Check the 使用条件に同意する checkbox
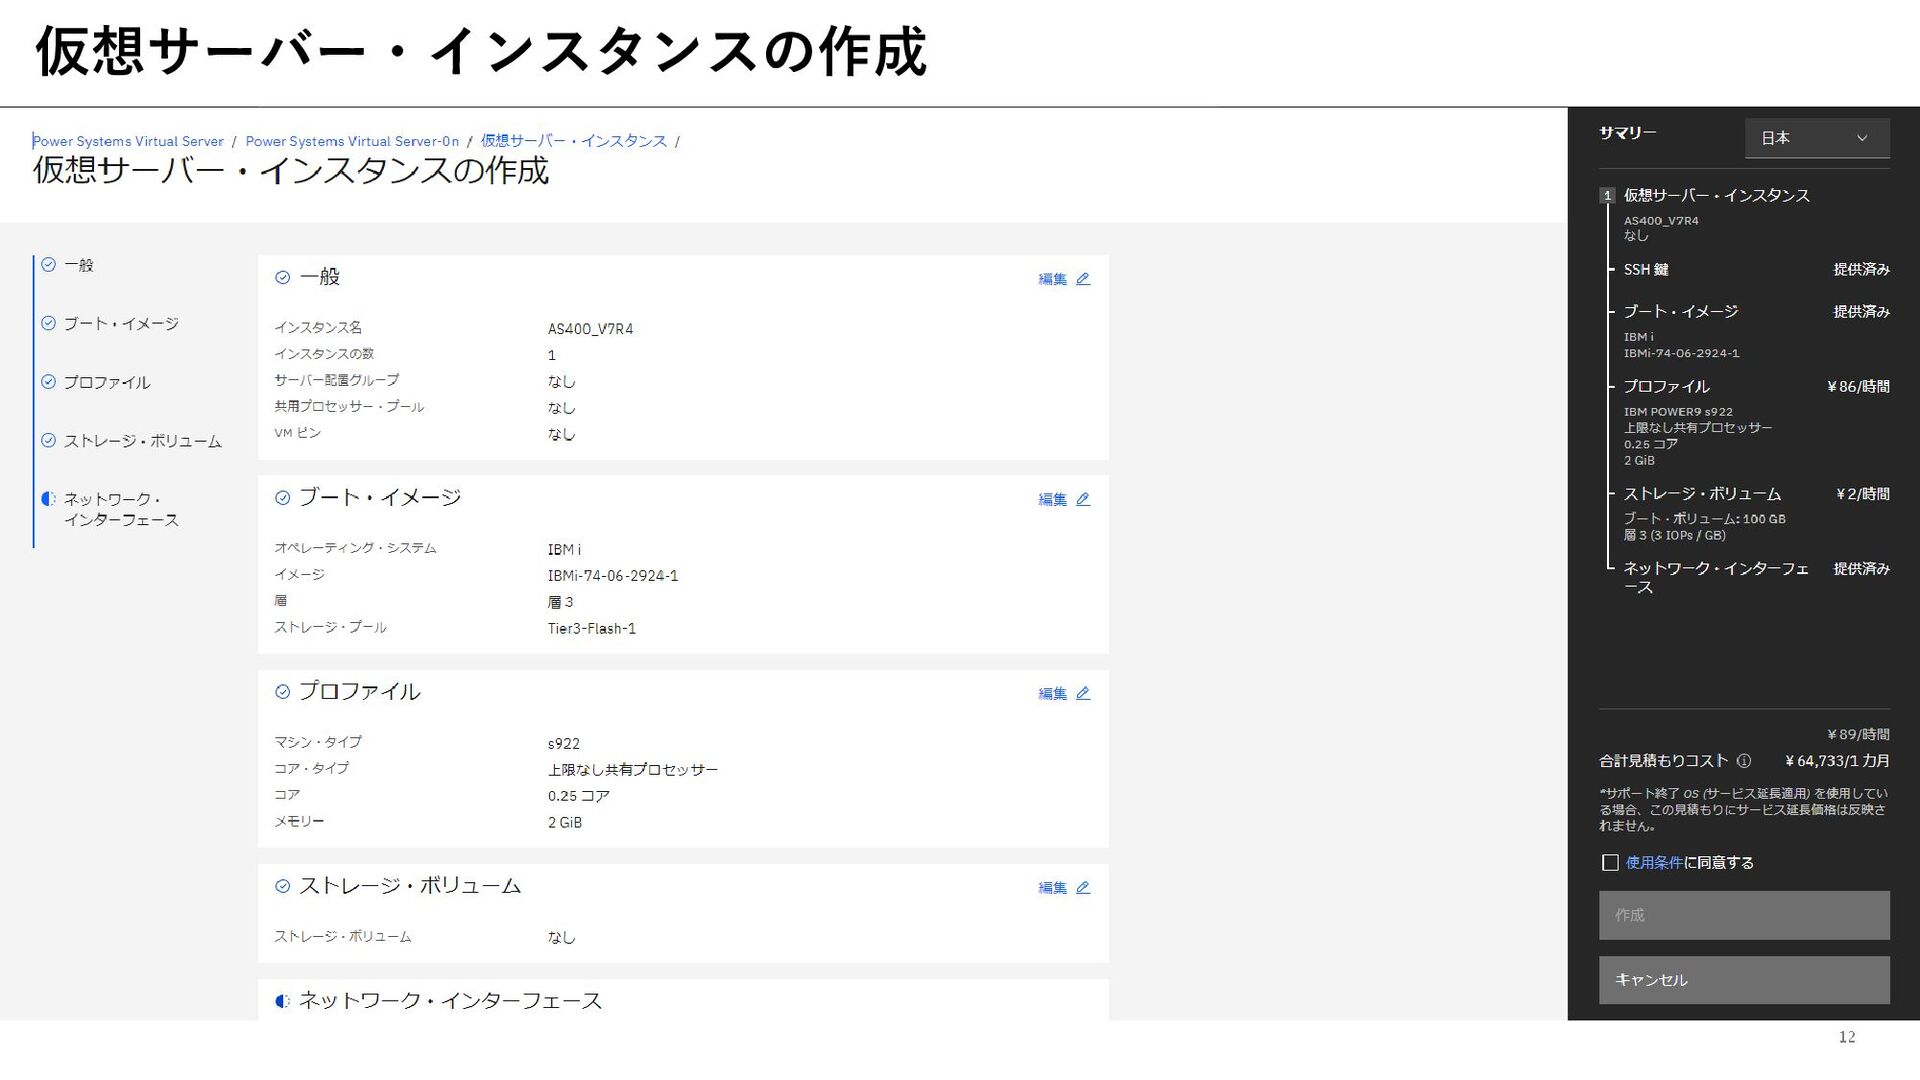The image size is (1920, 1080). pos(1610,862)
